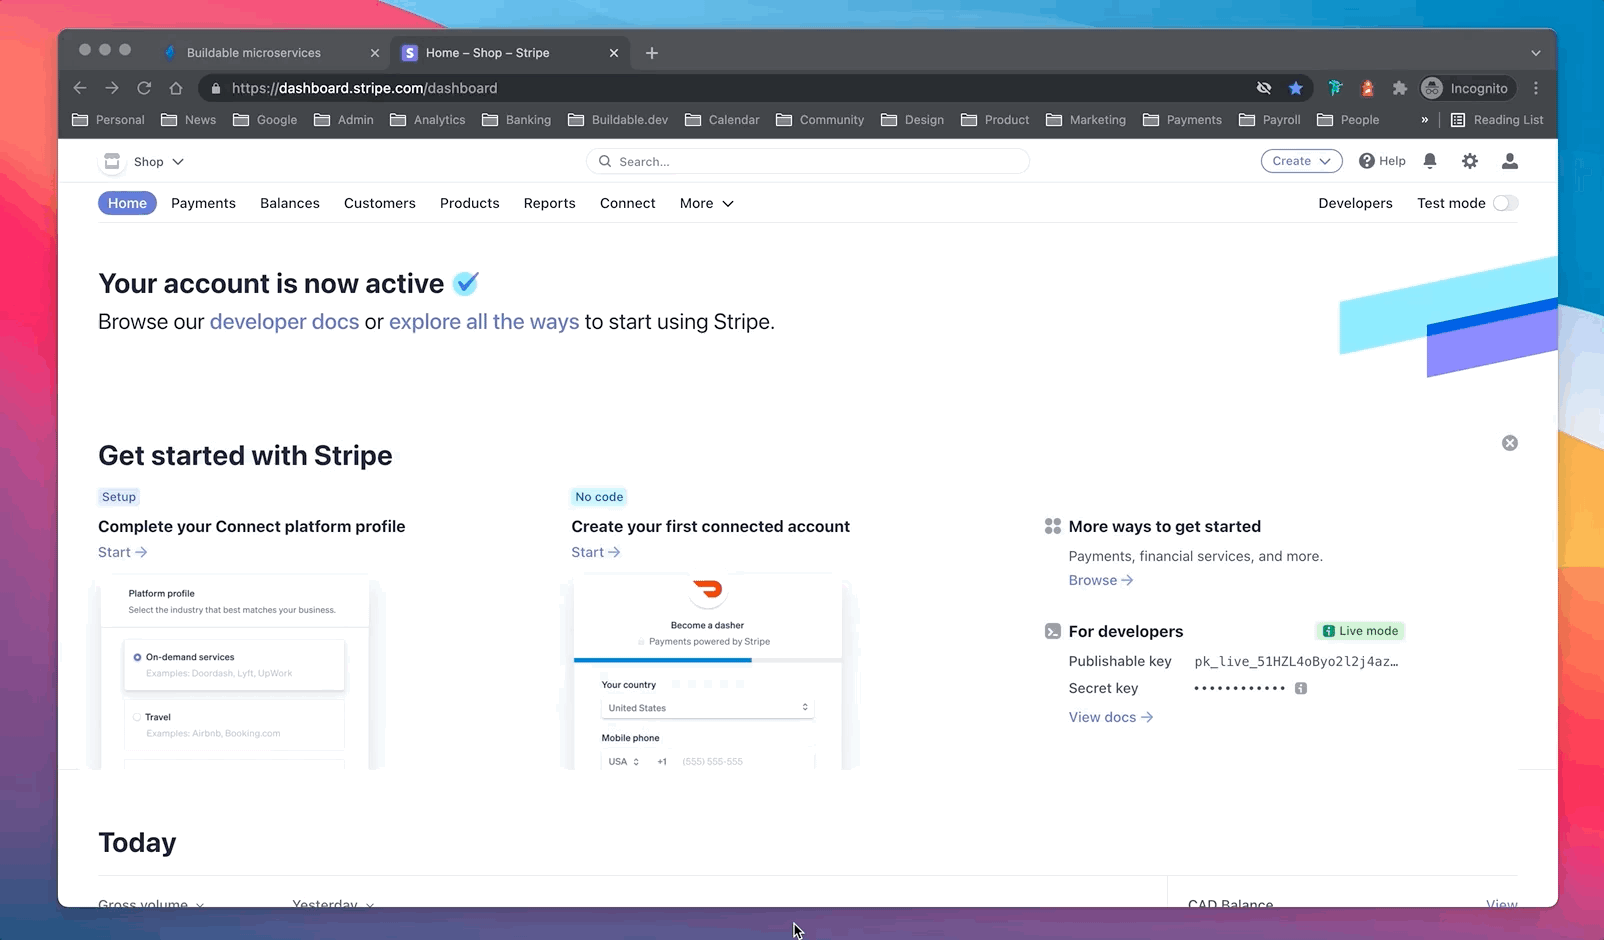
Task: Click the tracking-blocked eye icon in address bar
Action: [1264, 88]
